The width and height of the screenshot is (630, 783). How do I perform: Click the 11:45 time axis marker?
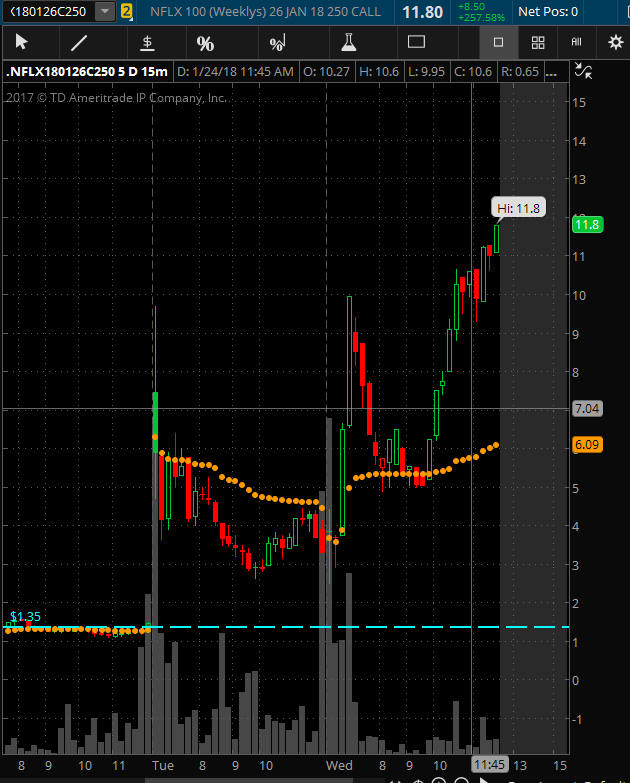pos(489,765)
